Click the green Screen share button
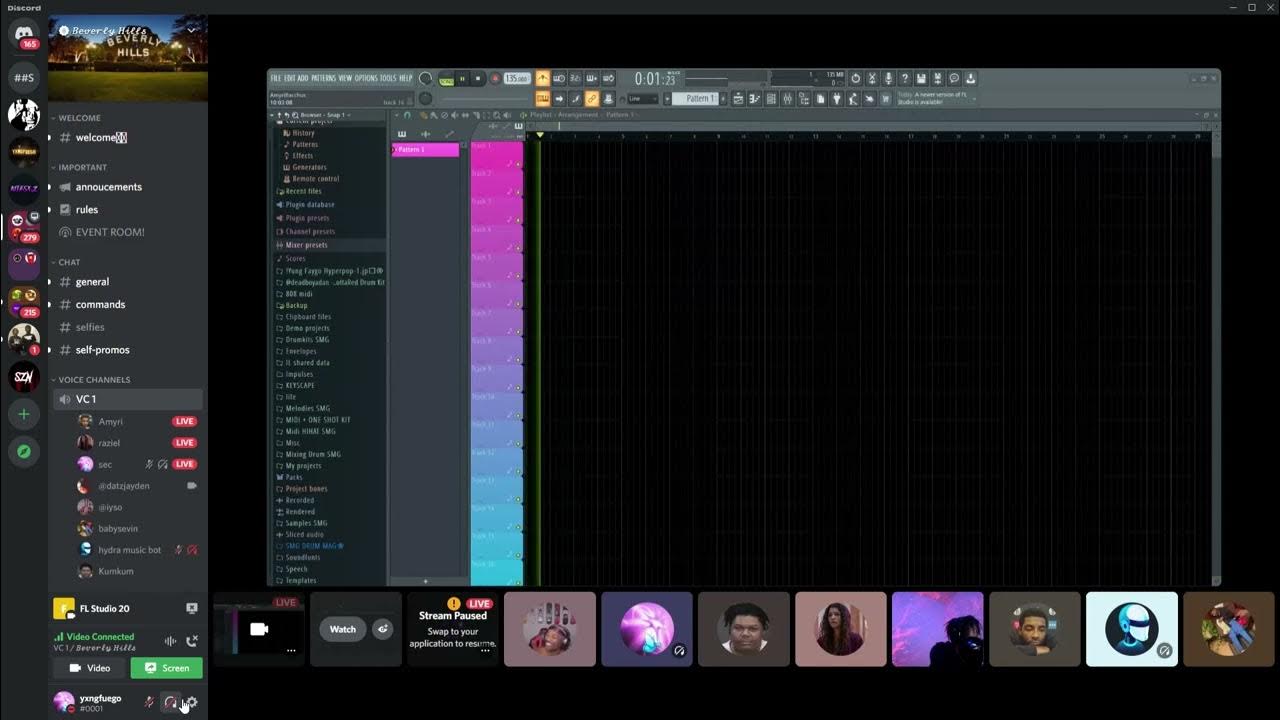This screenshot has height=720, width=1280. click(x=166, y=668)
